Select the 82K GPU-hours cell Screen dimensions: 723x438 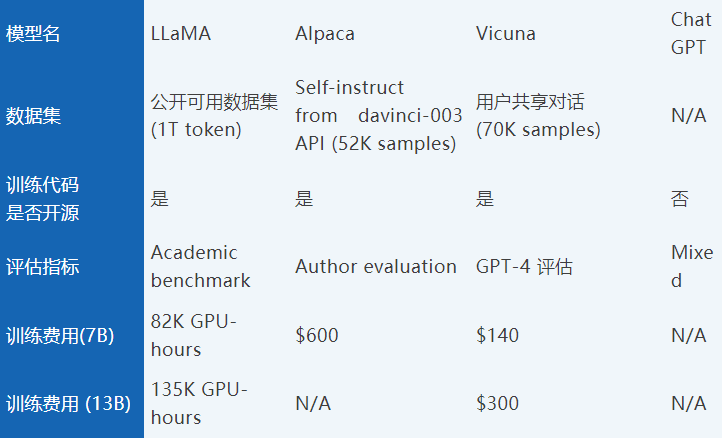pos(194,336)
